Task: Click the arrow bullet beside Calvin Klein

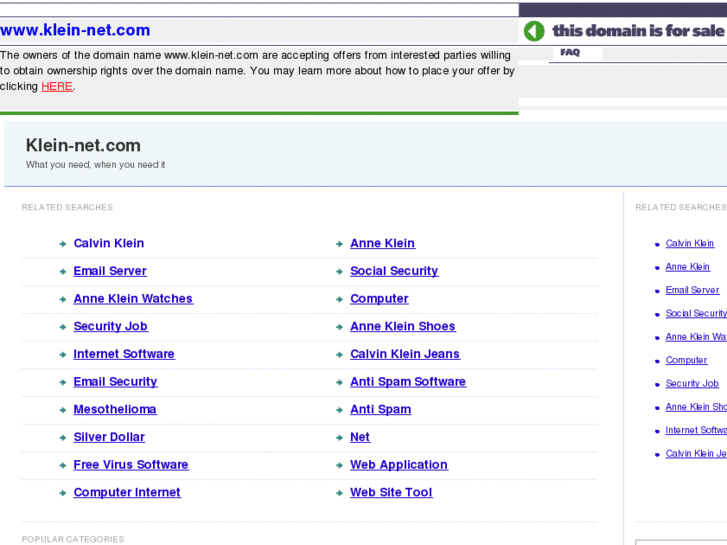Action: click(63, 244)
